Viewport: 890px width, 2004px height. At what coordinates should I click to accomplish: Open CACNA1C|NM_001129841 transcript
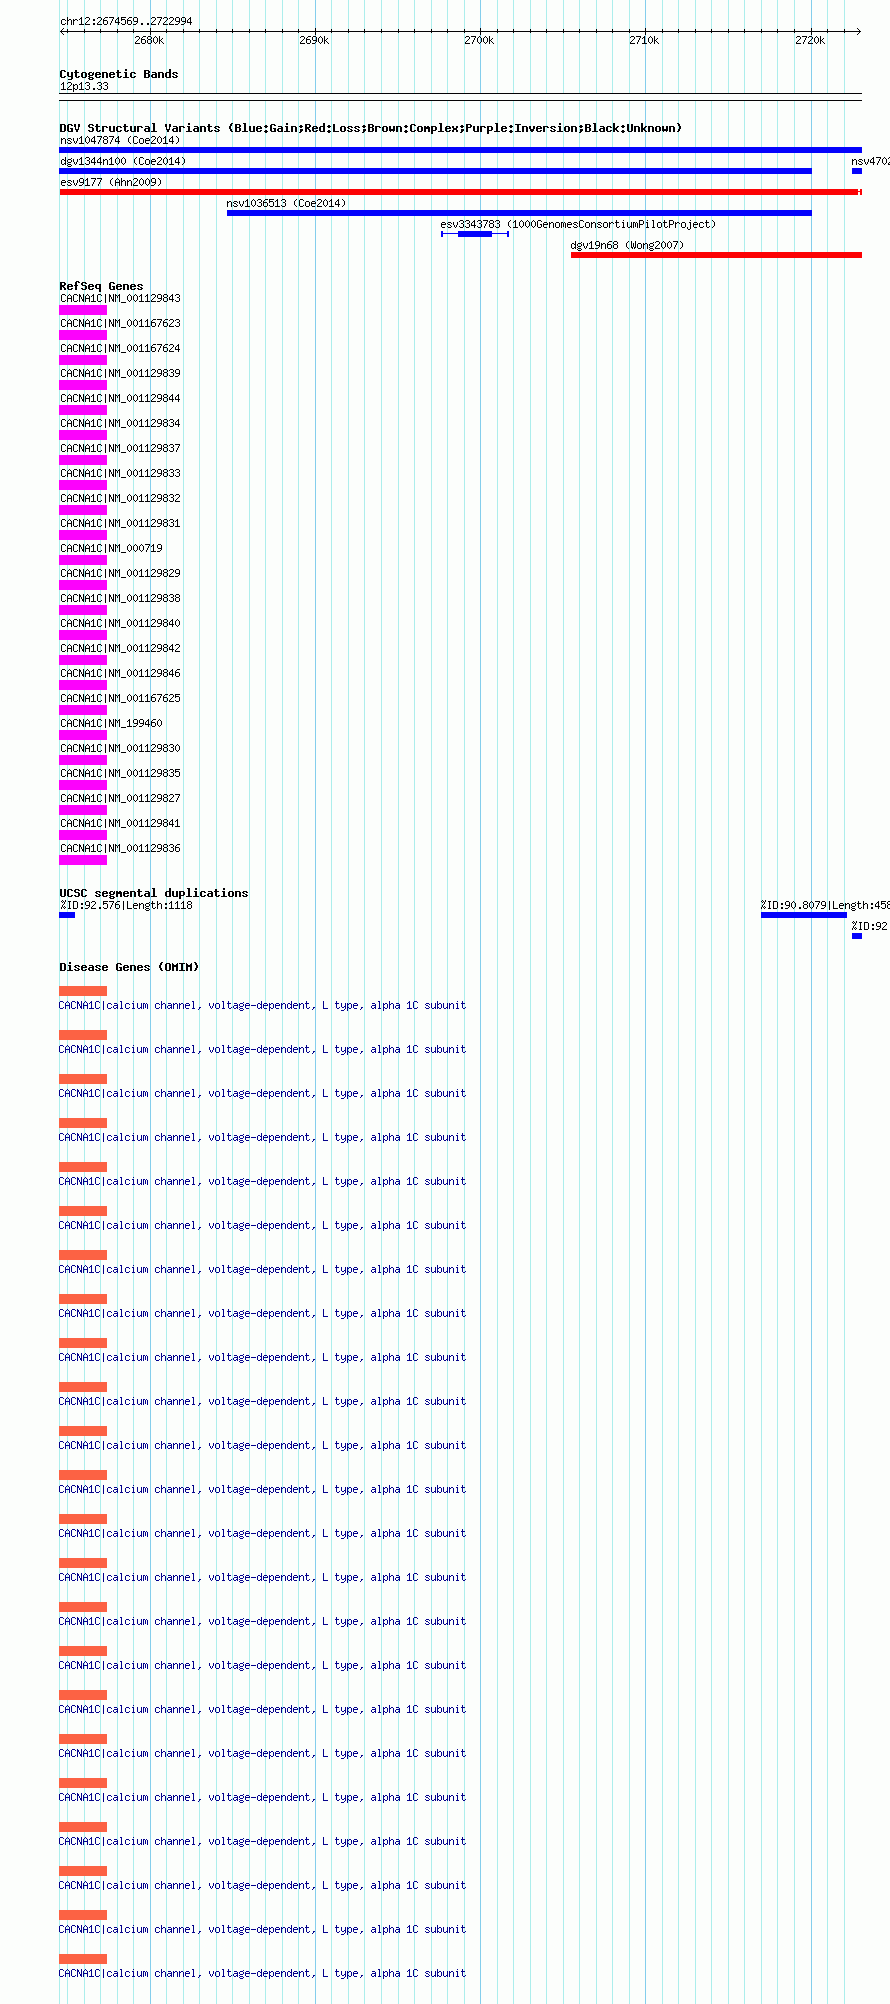point(120,823)
